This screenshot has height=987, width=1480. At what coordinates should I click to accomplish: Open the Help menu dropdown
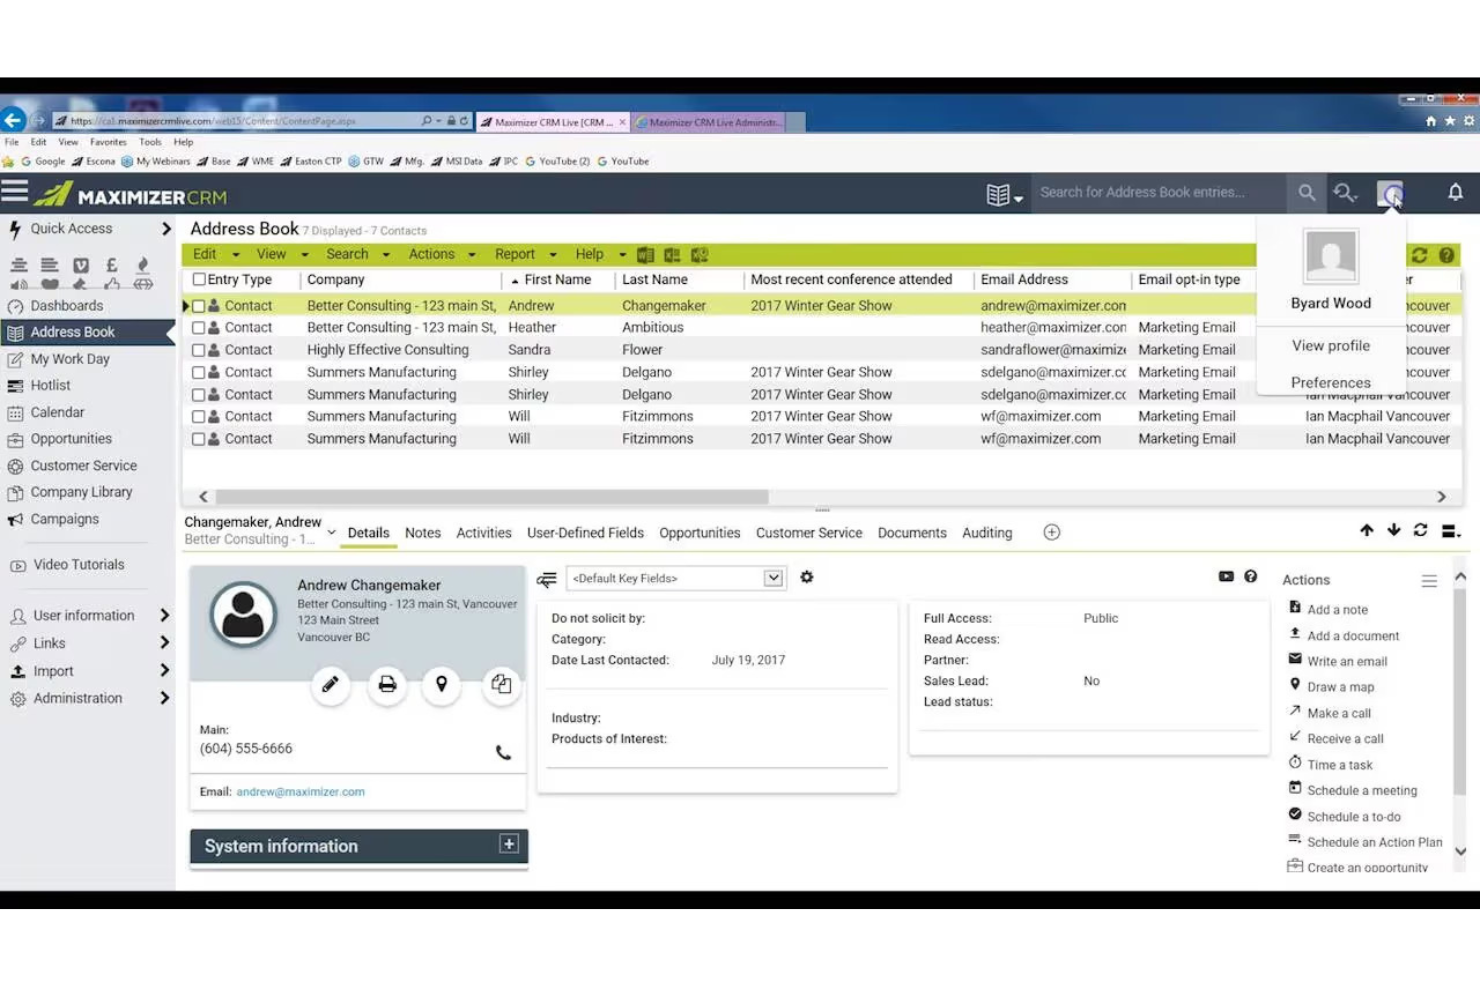tap(600, 255)
